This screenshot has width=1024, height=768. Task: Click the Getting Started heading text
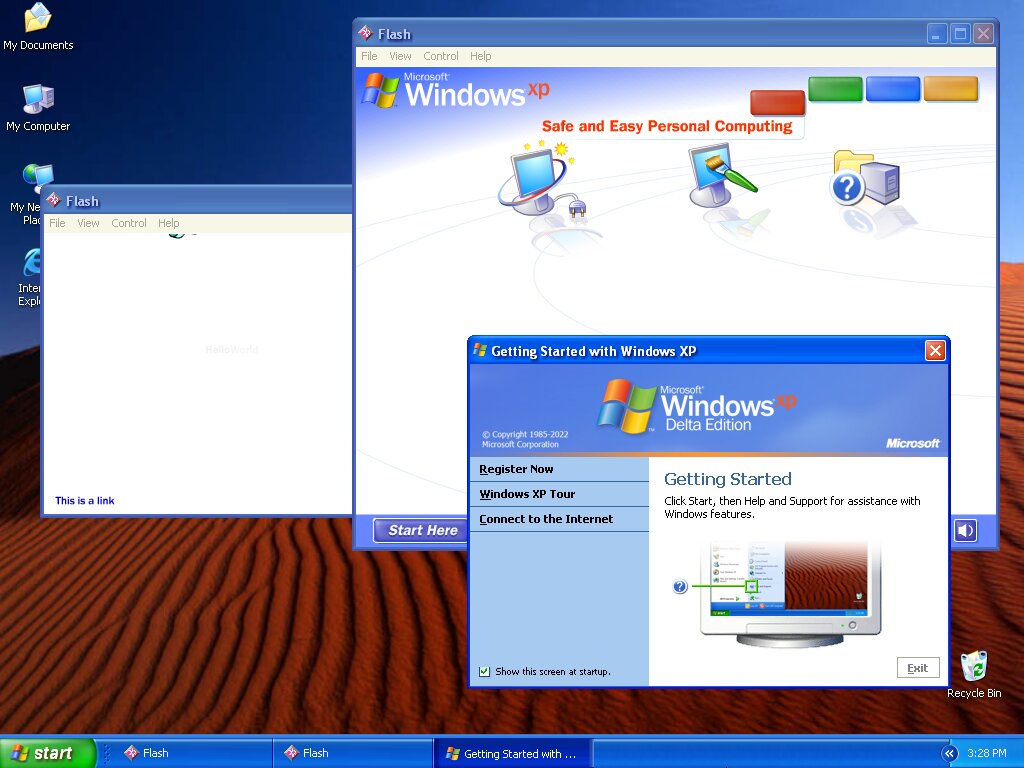tap(728, 479)
